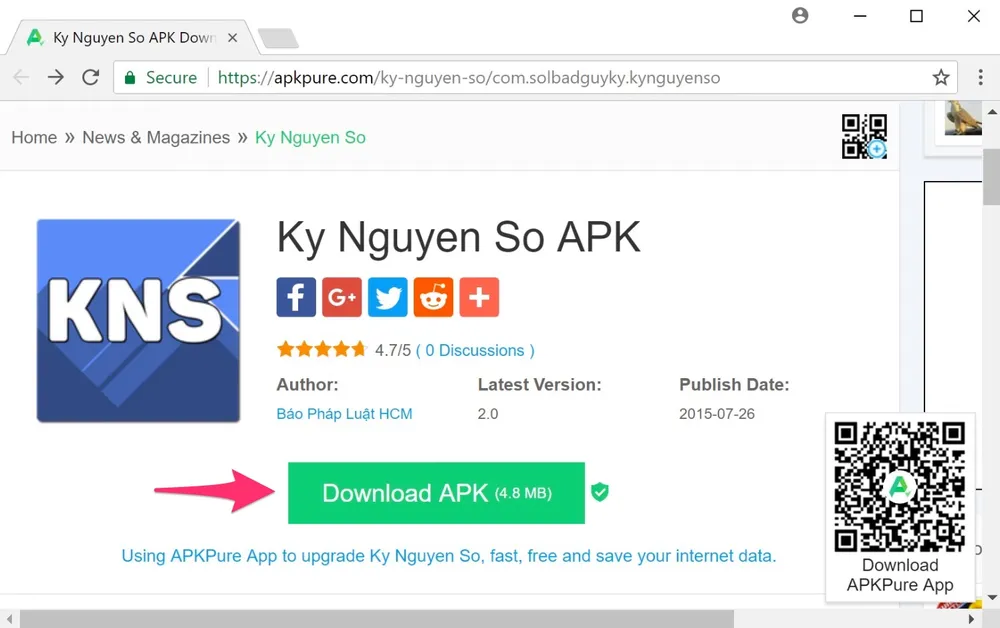Viewport: 1000px width, 628px height.
Task: Click the Download APK (4.8 MB) button
Action: pos(436,493)
